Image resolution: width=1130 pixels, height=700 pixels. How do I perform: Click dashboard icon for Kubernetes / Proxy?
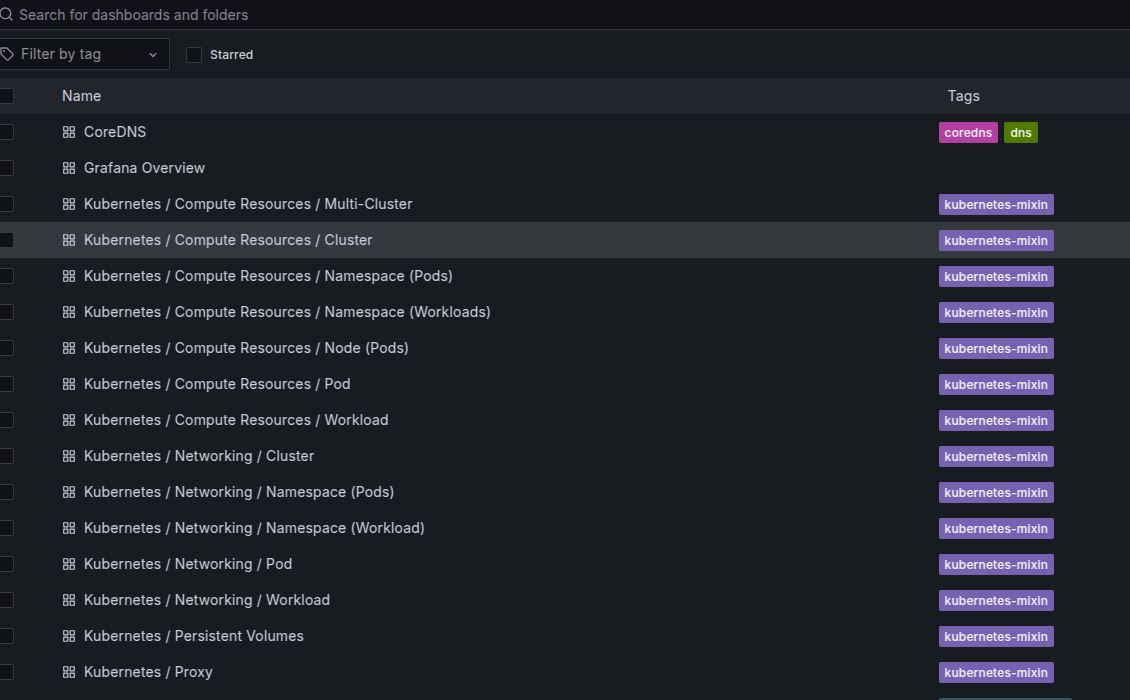(x=69, y=673)
